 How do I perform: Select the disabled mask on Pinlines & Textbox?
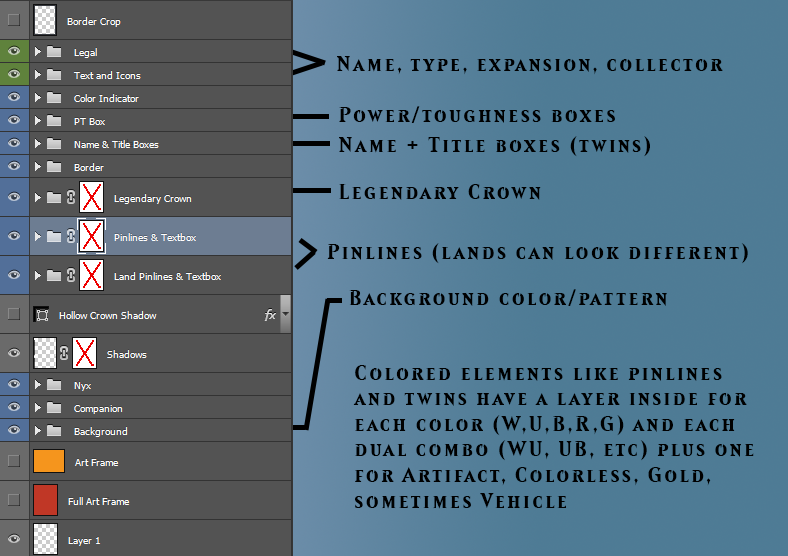[x=91, y=236]
